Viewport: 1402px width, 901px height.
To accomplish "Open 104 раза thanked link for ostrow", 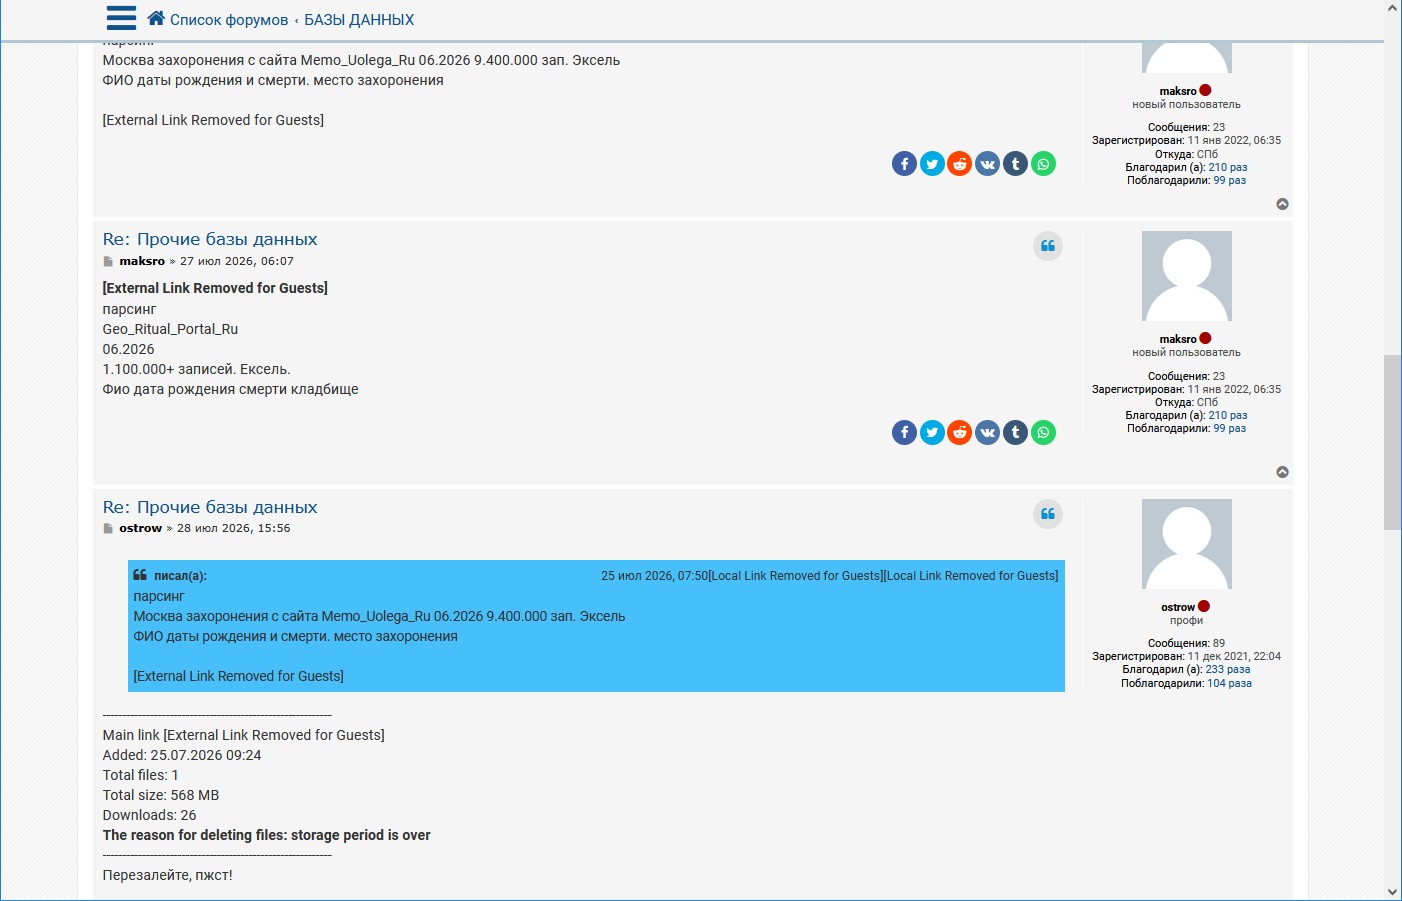I will (1229, 684).
